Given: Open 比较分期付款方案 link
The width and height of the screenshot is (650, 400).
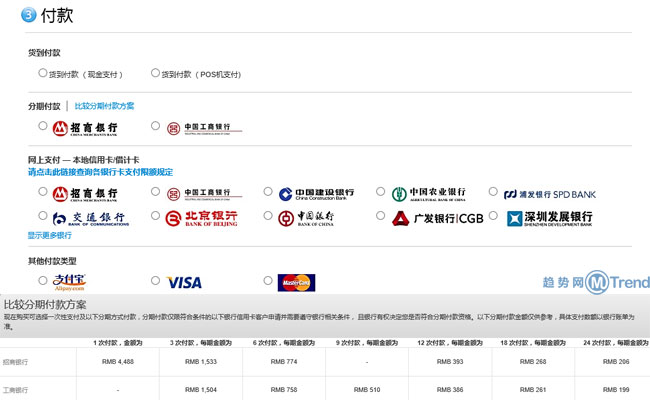Looking at the screenshot, I should [x=104, y=106].
